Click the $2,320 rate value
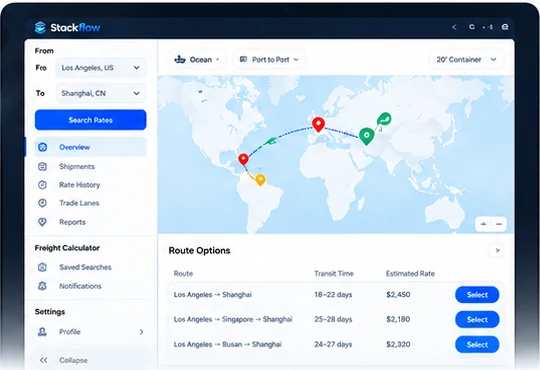Viewport: 540px width, 370px height. [x=398, y=344]
